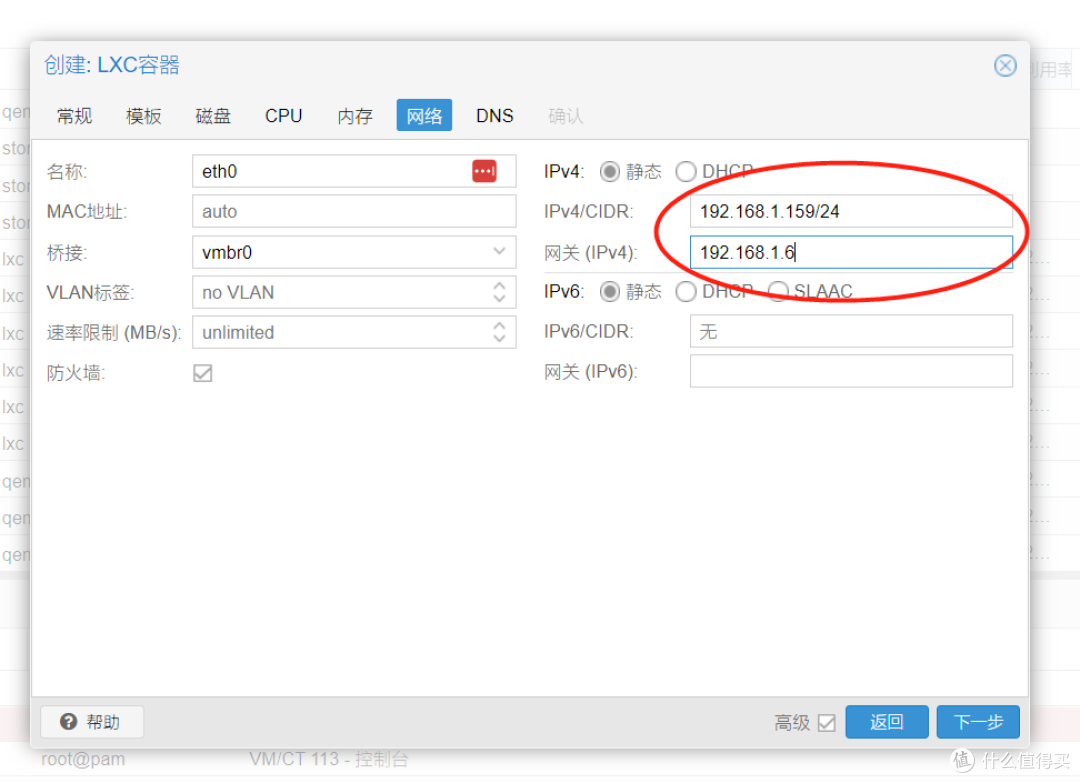Click the 什么值得买 watermark logo icon
The height and width of the screenshot is (783, 1080).
[x=961, y=761]
